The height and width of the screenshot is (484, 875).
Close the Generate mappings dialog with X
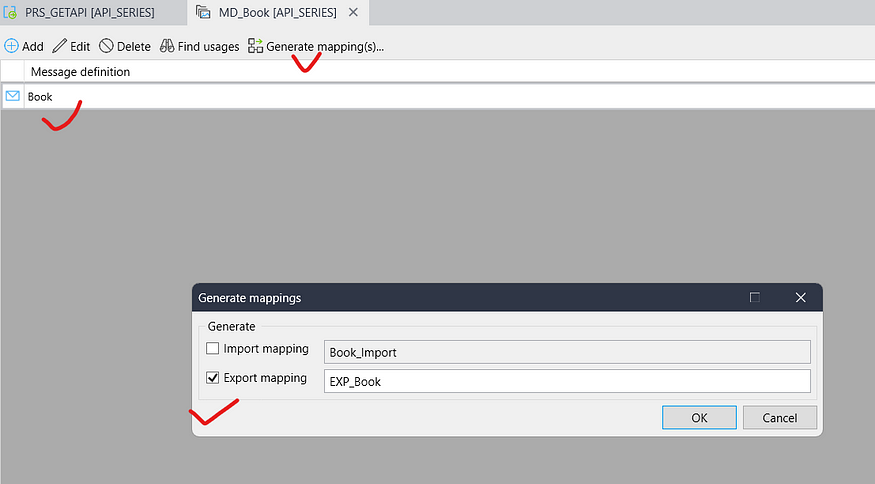(800, 297)
